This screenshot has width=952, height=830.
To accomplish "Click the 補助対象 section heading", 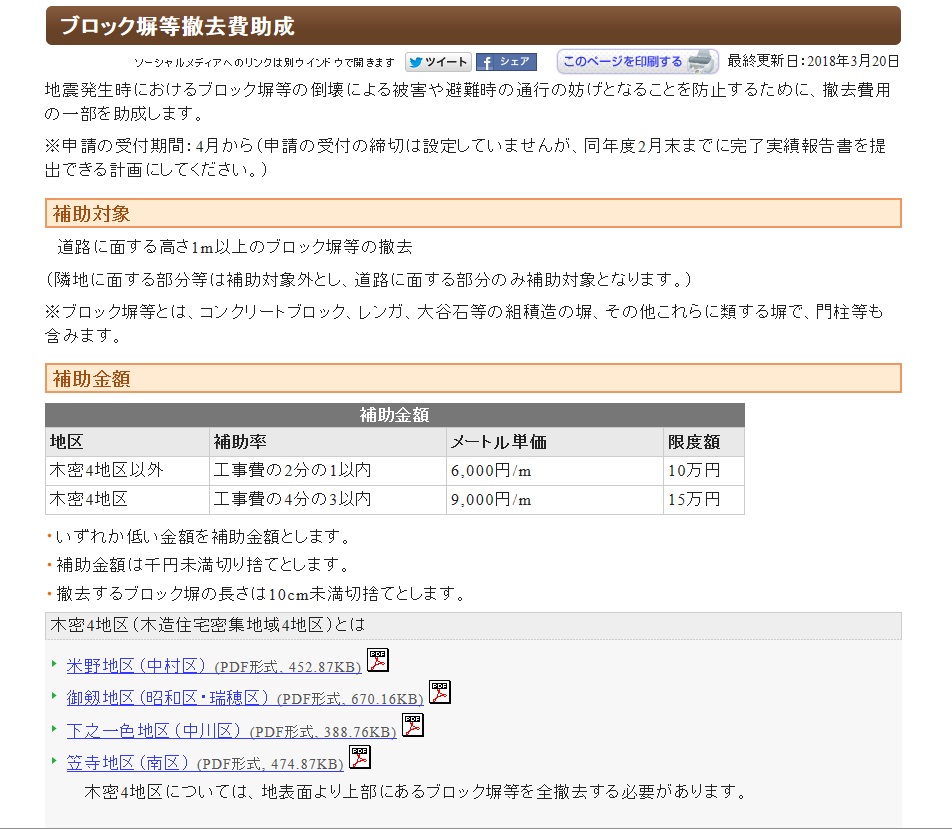I will point(473,213).
